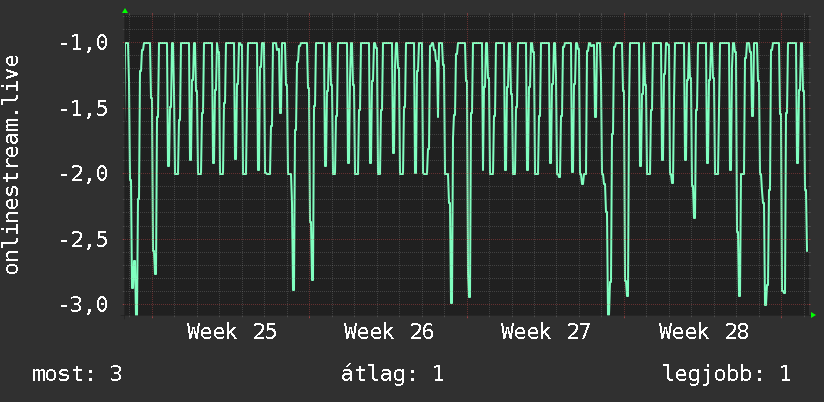Image resolution: width=824 pixels, height=402 pixels.
Task: Select the Week 25 label
Action: click(232, 332)
